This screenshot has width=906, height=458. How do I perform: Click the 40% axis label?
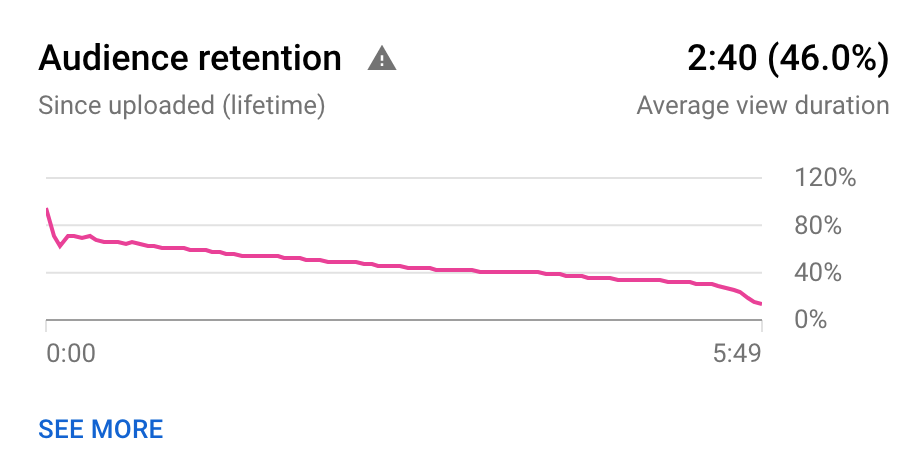click(818, 272)
